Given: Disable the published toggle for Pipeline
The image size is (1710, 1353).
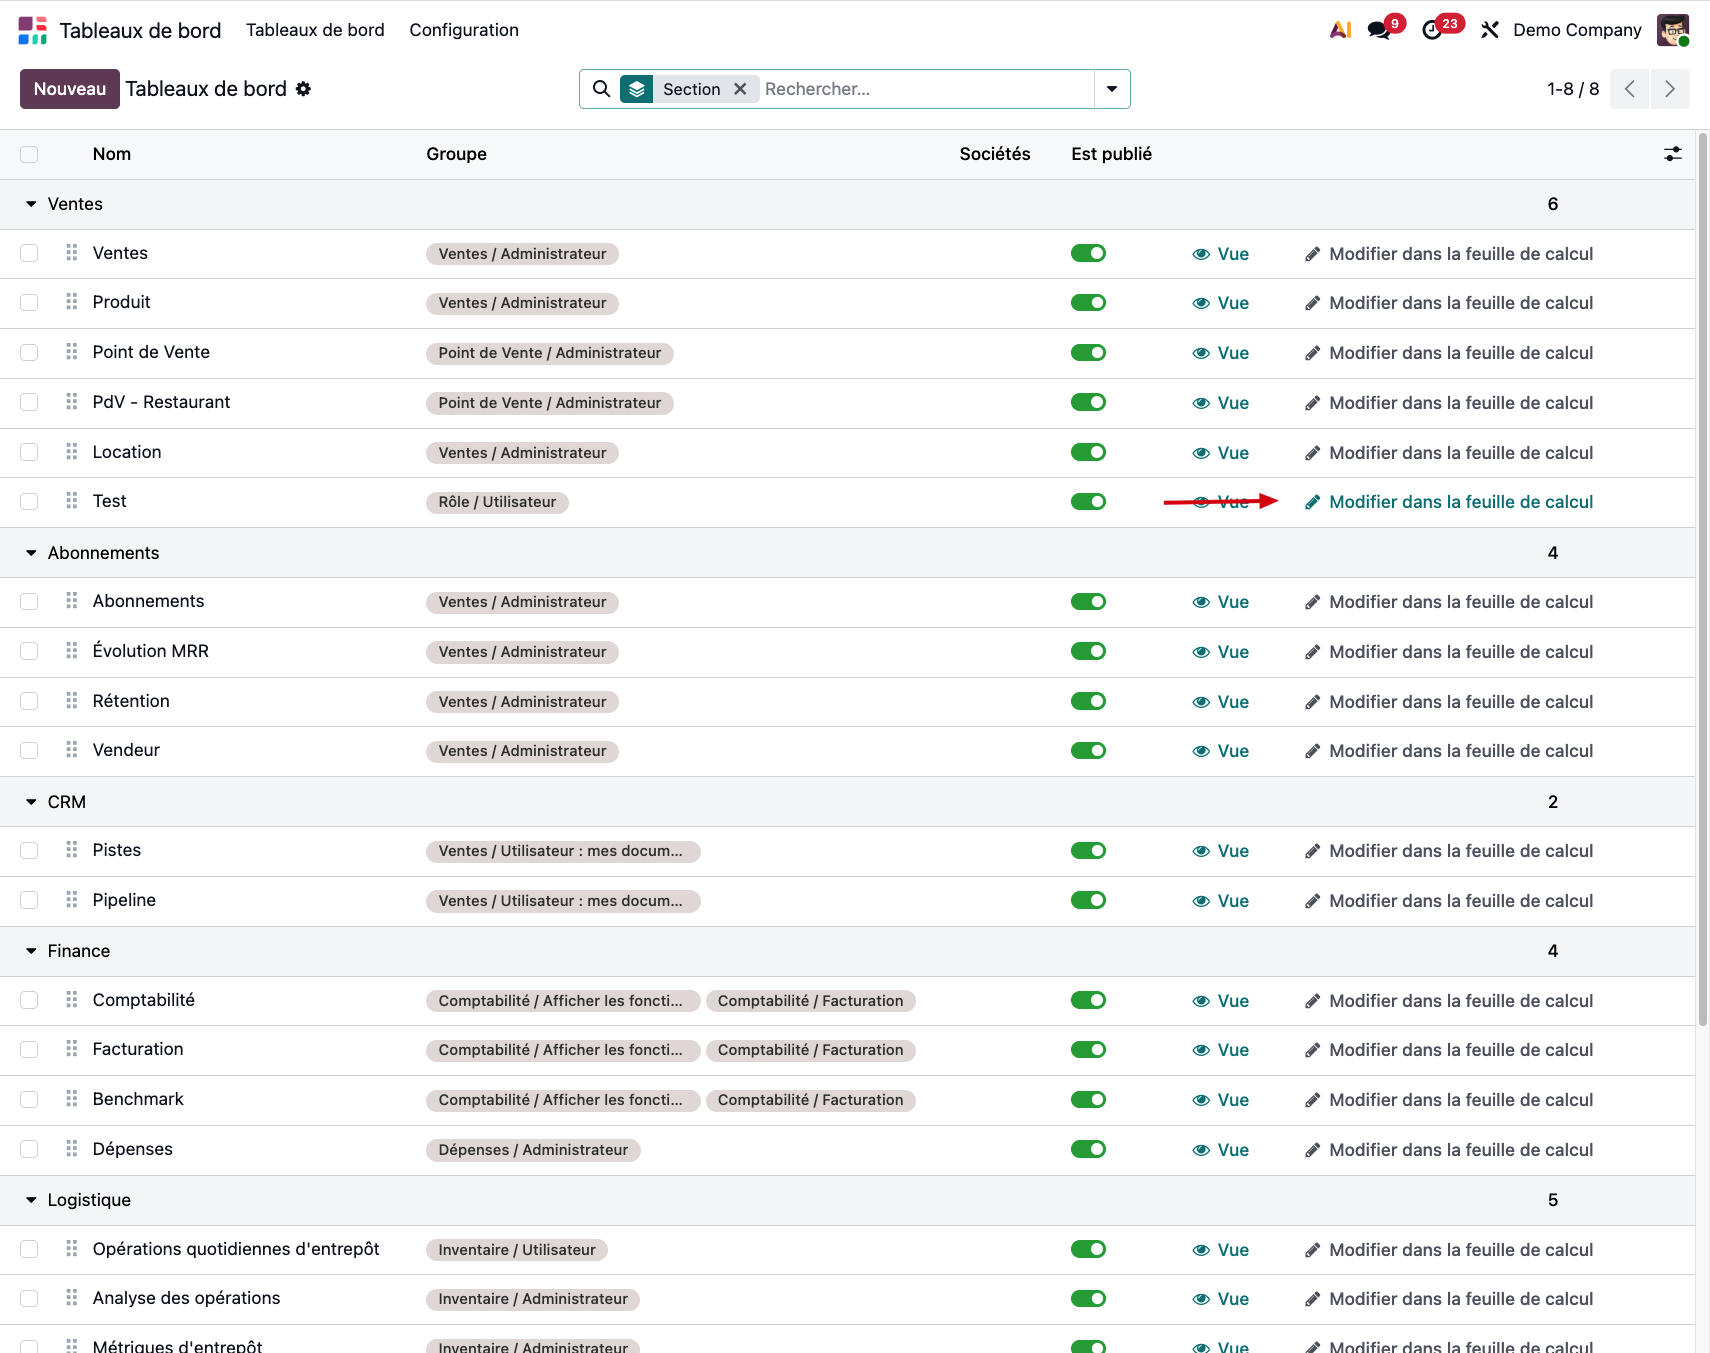Looking at the screenshot, I should 1088,901.
